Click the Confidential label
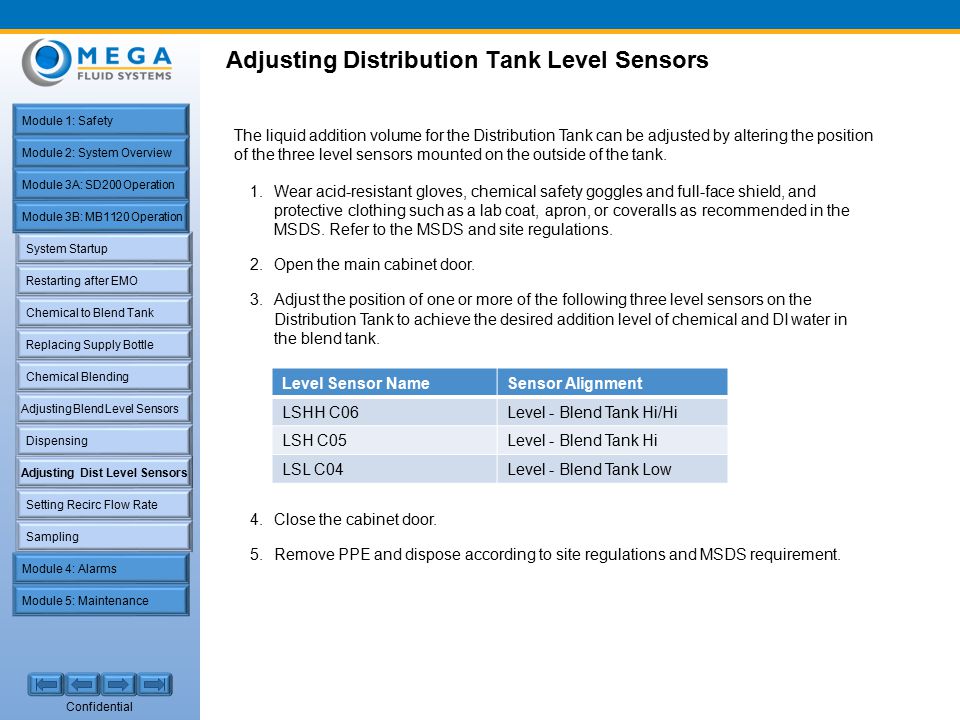Screen dimensions: 960x720 pyautogui.click(x=99, y=707)
